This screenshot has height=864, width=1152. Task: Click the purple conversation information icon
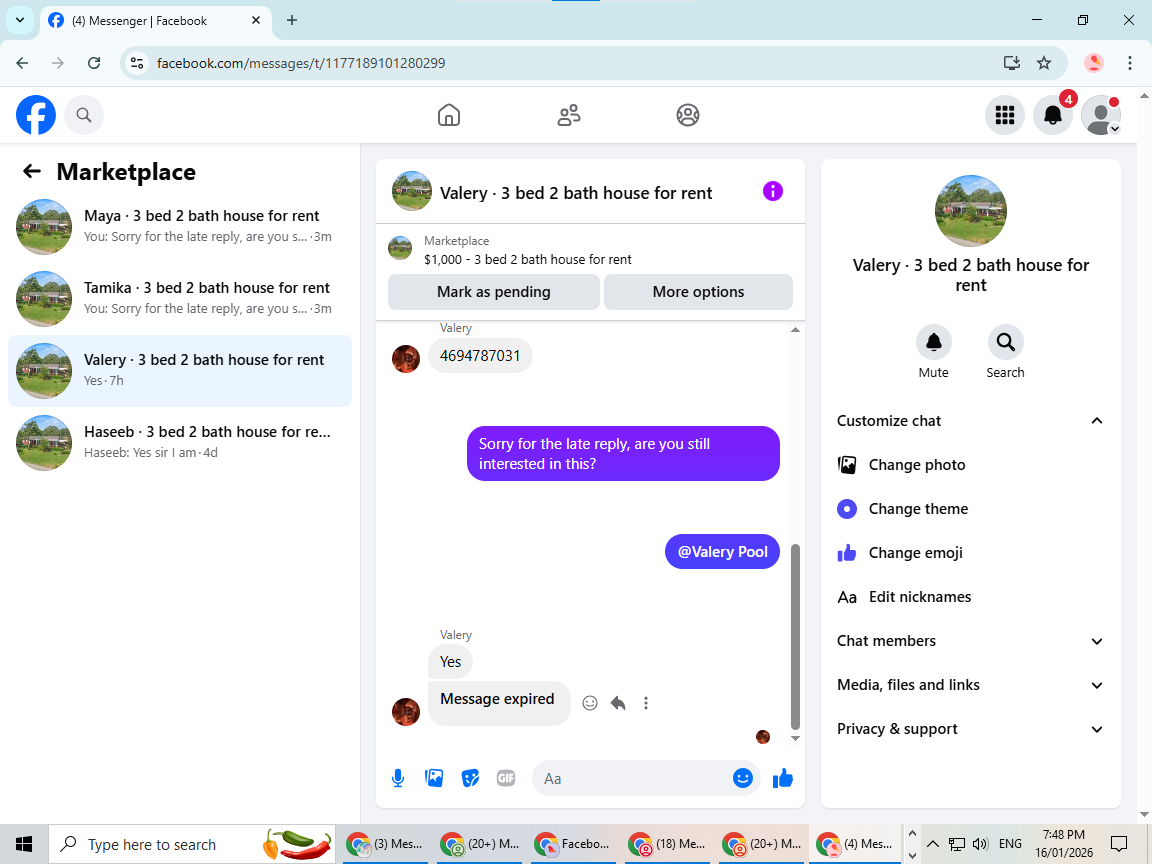[x=773, y=191]
